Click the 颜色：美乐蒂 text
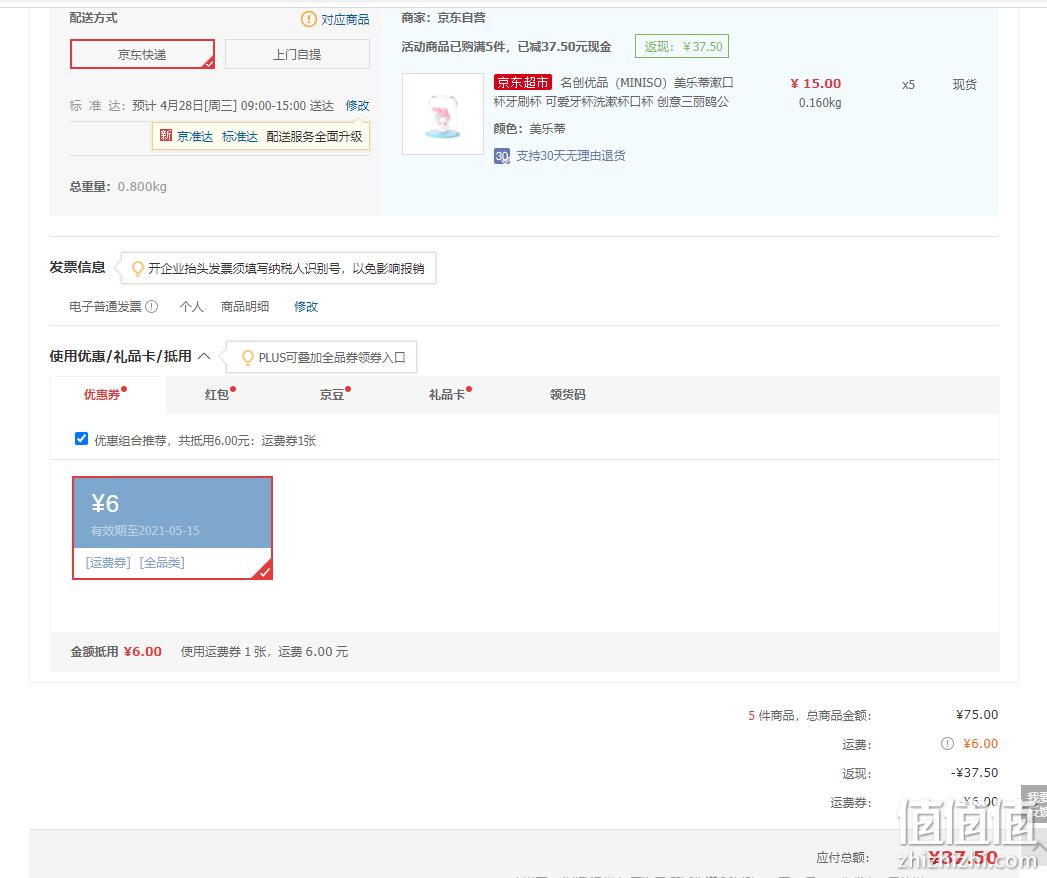This screenshot has height=878, width=1047. click(530, 128)
